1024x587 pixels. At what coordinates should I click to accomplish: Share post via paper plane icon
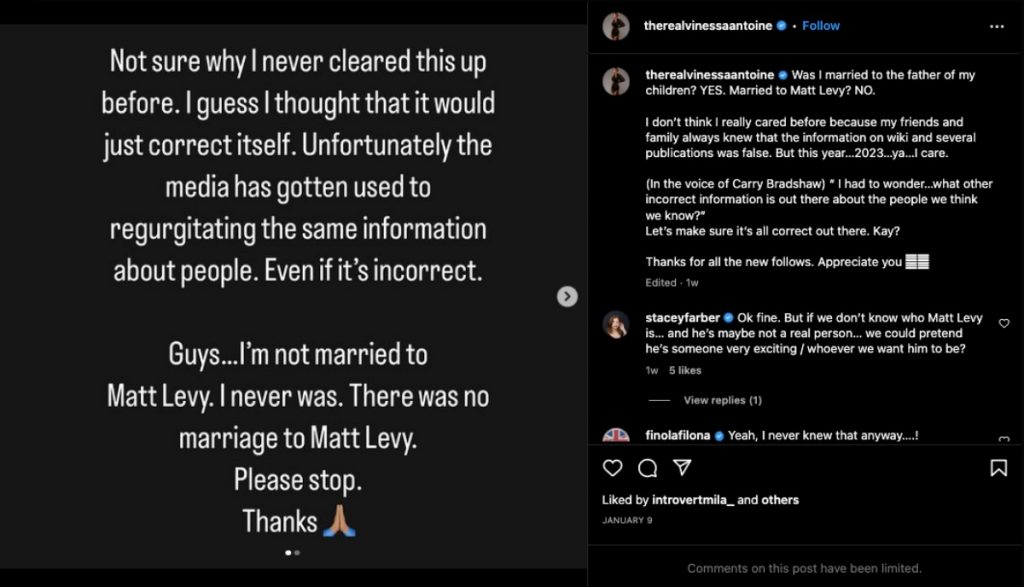682,468
